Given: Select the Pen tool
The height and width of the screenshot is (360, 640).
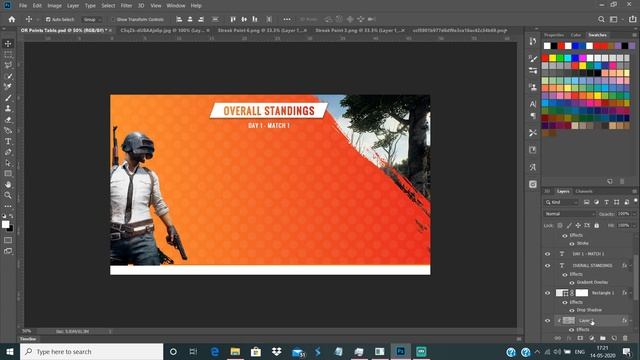Looking at the screenshot, I should [8, 152].
